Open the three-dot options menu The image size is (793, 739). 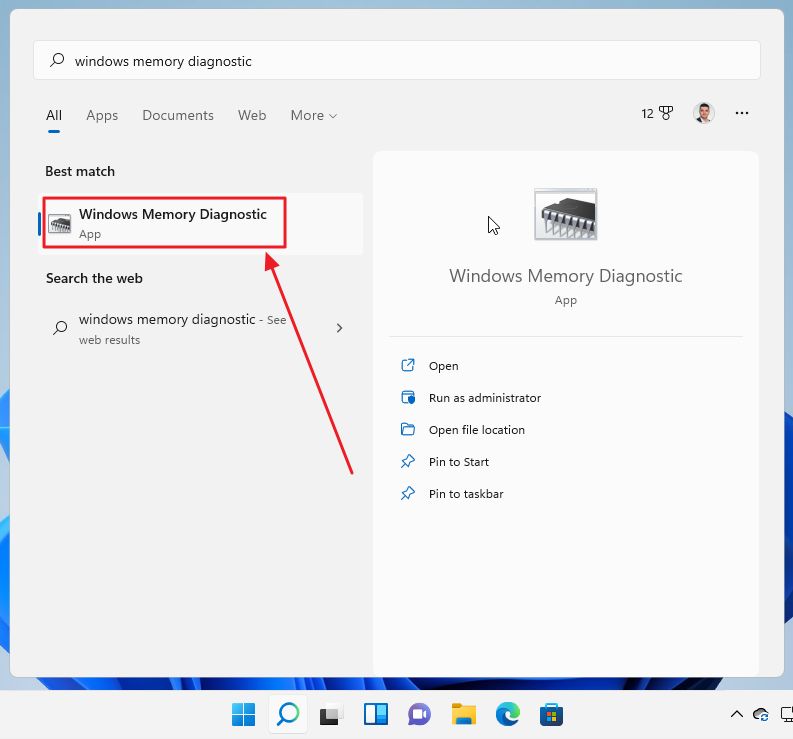coord(741,113)
